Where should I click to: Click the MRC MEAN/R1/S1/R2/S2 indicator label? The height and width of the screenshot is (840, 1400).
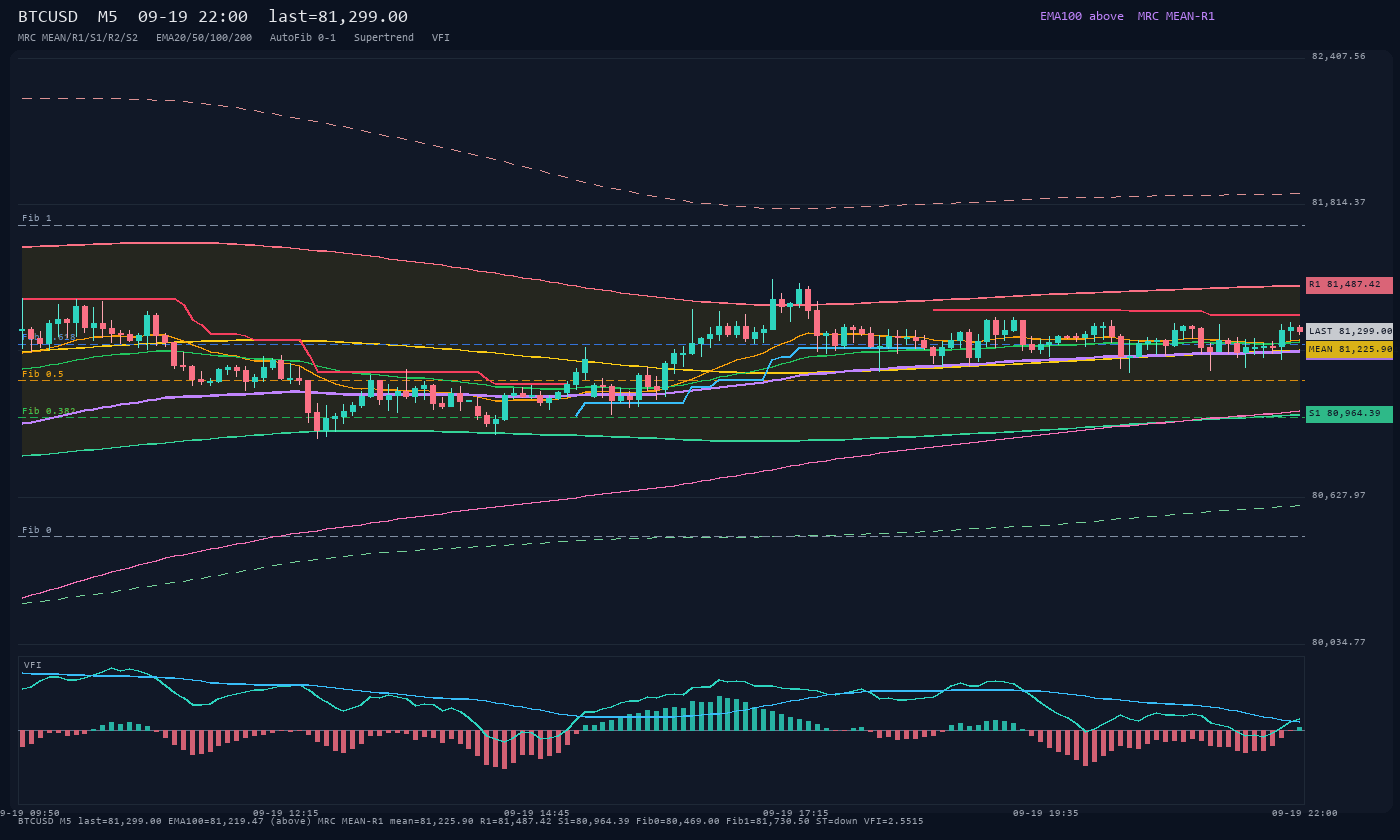coord(78,37)
